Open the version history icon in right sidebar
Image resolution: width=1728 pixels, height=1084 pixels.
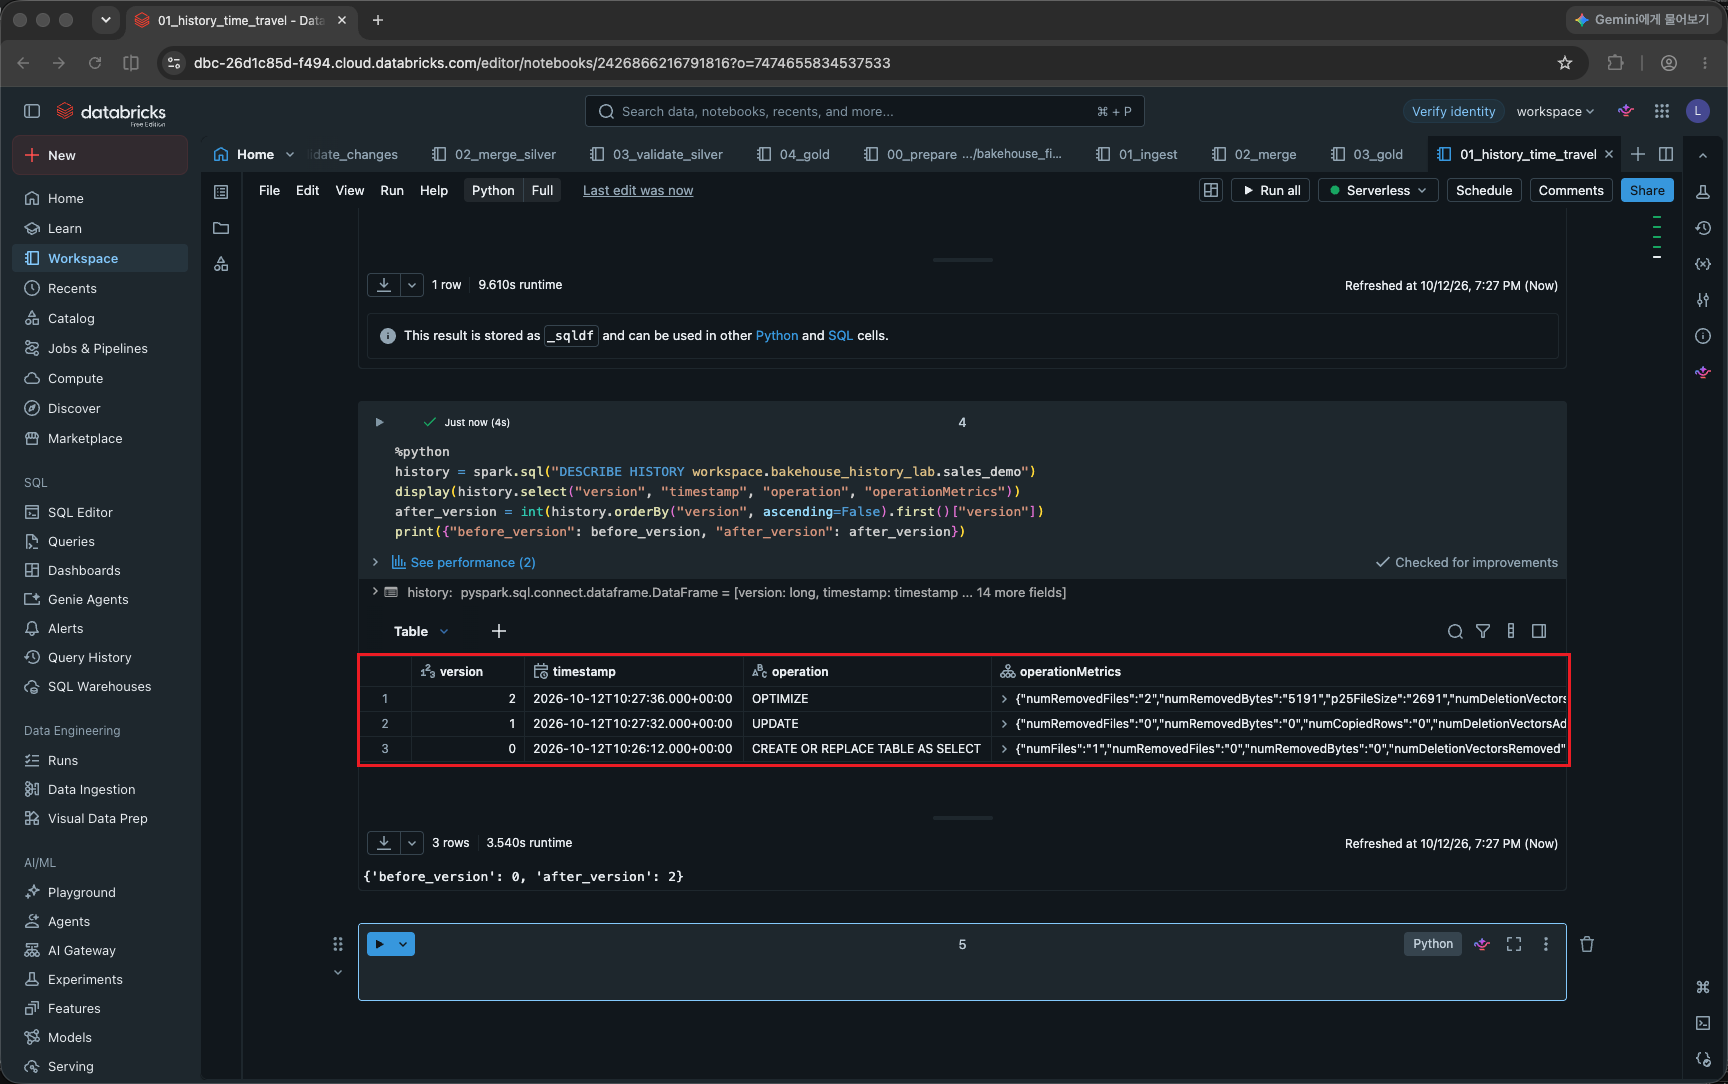(x=1703, y=228)
